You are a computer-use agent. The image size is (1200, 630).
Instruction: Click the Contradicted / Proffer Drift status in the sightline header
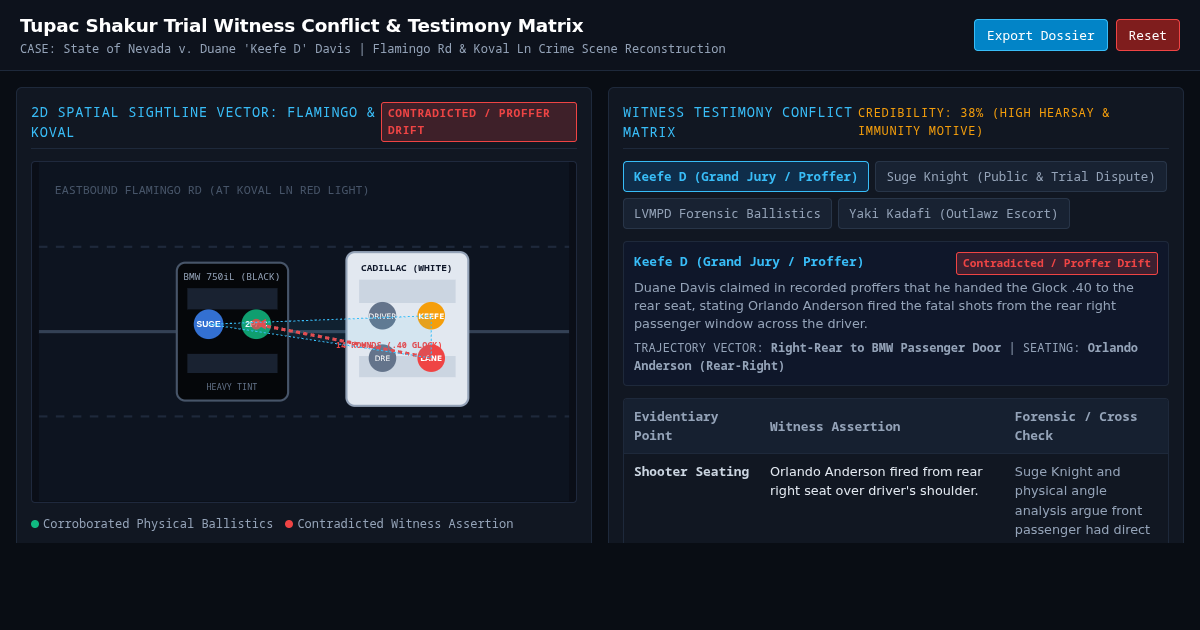(479, 122)
